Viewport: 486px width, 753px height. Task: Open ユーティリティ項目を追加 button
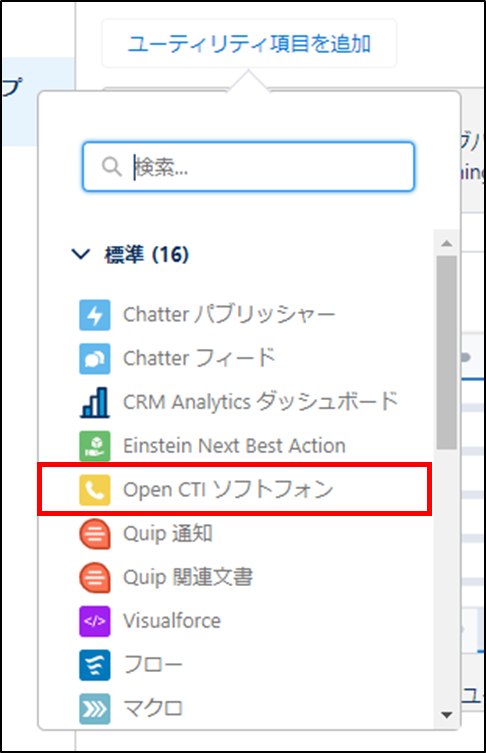coord(249,44)
